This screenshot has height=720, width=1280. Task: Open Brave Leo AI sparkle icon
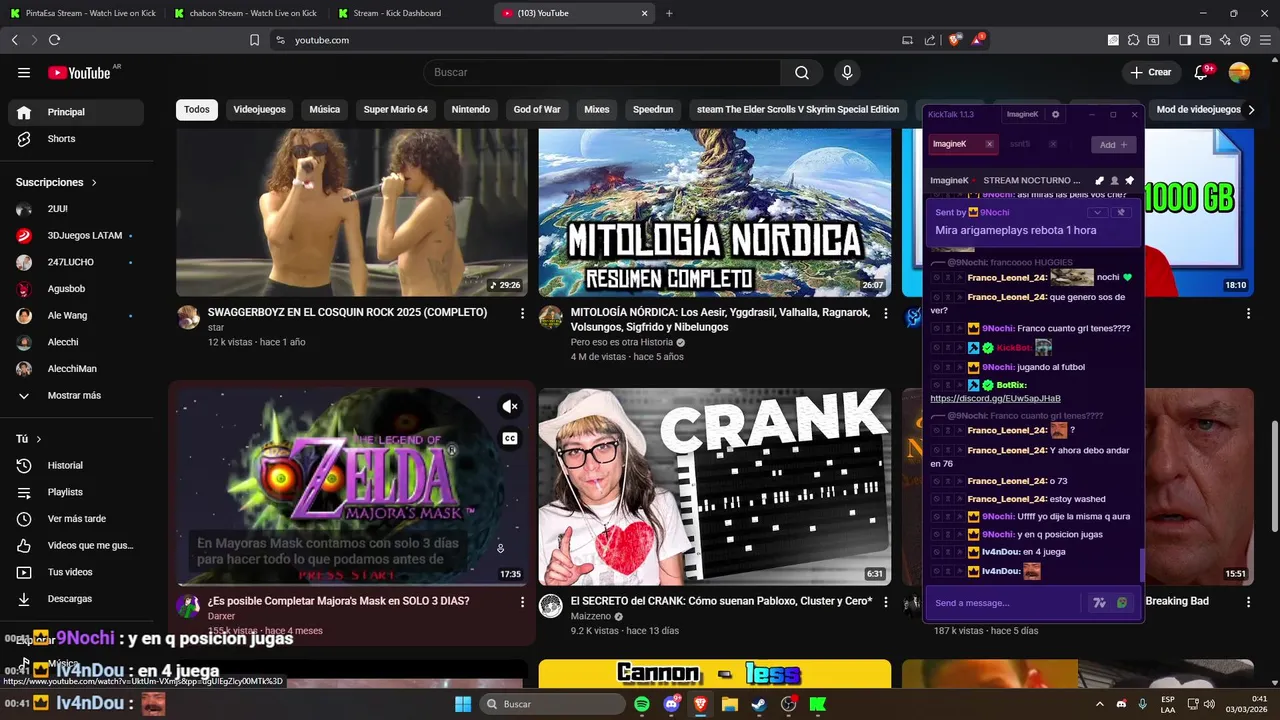pyautogui.click(x=1225, y=40)
